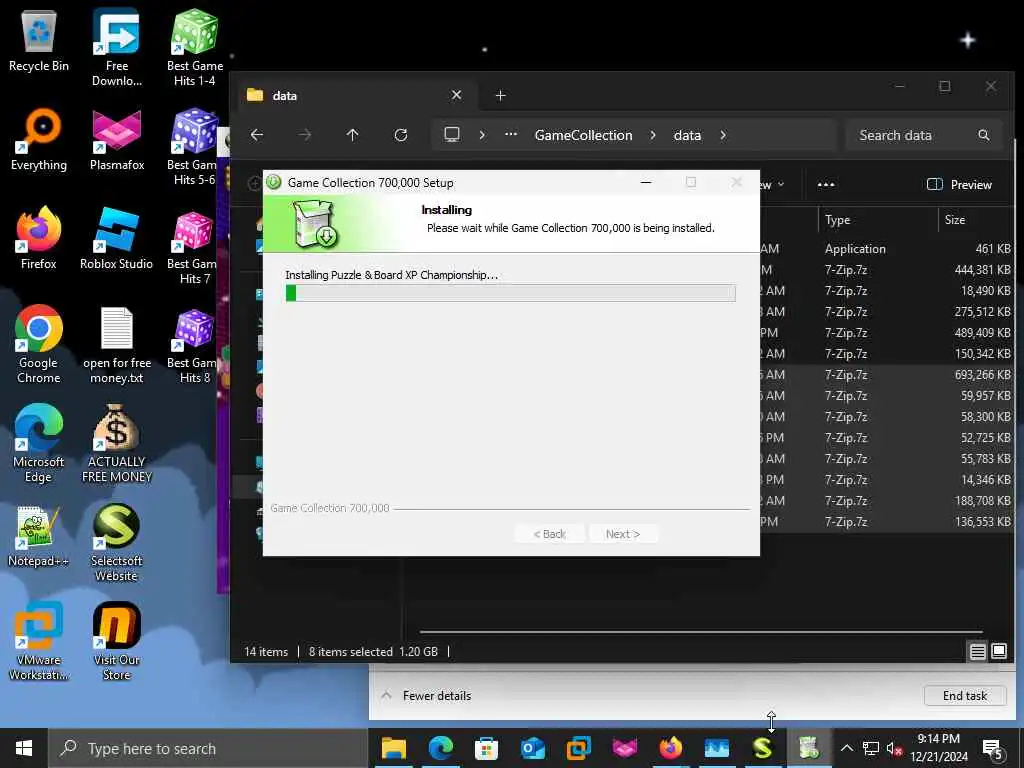Screen dimensions: 1024x768
Task: Open the Recycle Bin desktop icon
Action: [x=39, y=40]
